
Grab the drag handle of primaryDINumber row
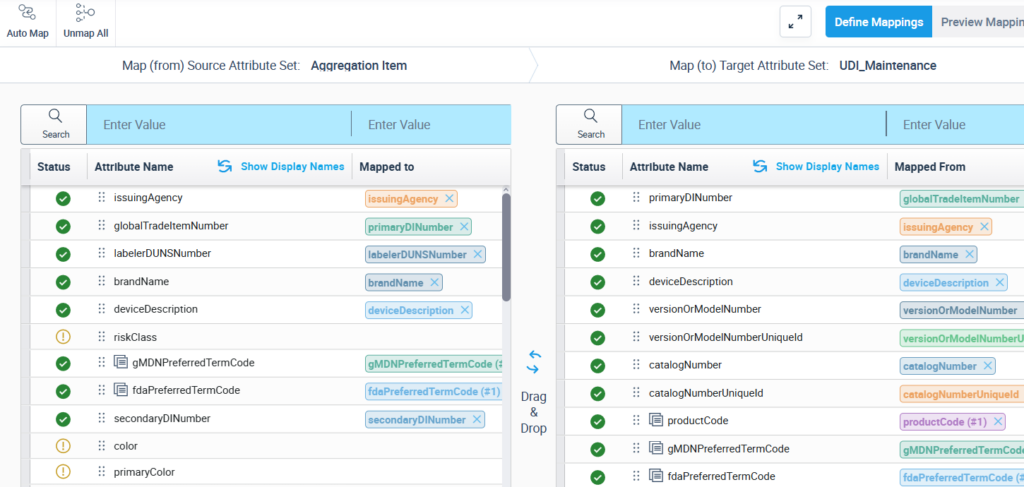pyautogui.click(x=636, y=197)
